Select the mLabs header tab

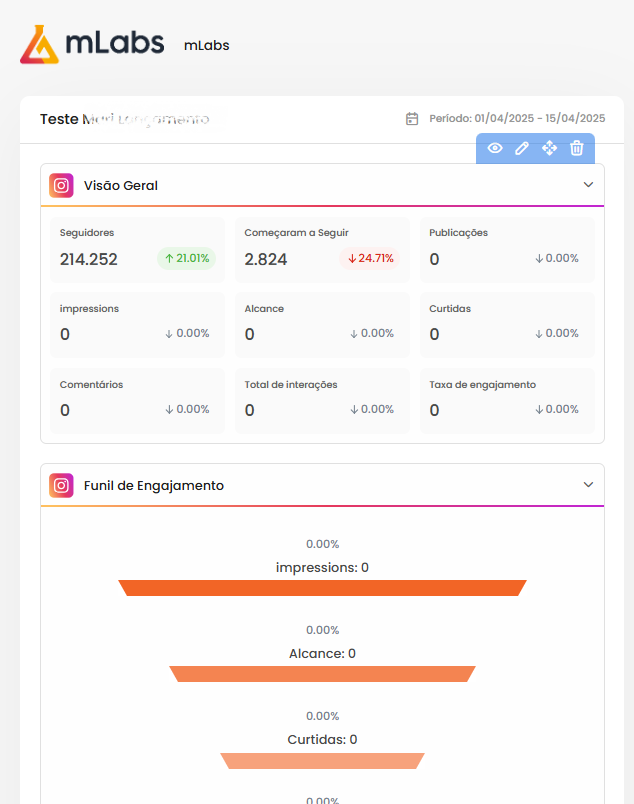pyautogui.click(x=206, y=45)
